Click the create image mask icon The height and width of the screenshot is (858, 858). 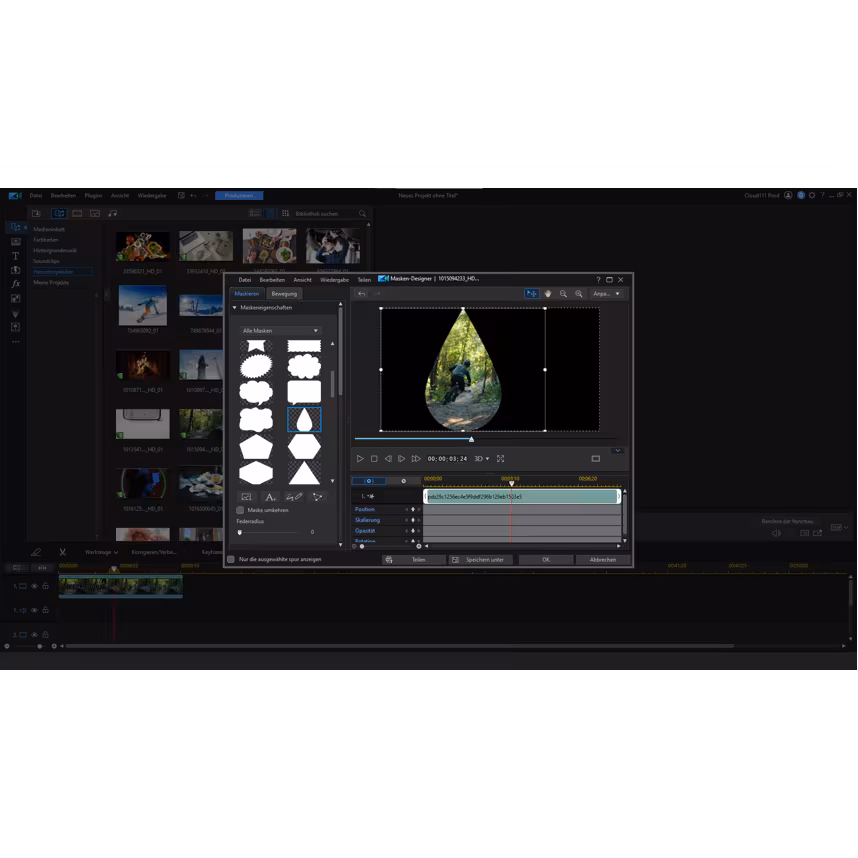click(x=246, y=497)
